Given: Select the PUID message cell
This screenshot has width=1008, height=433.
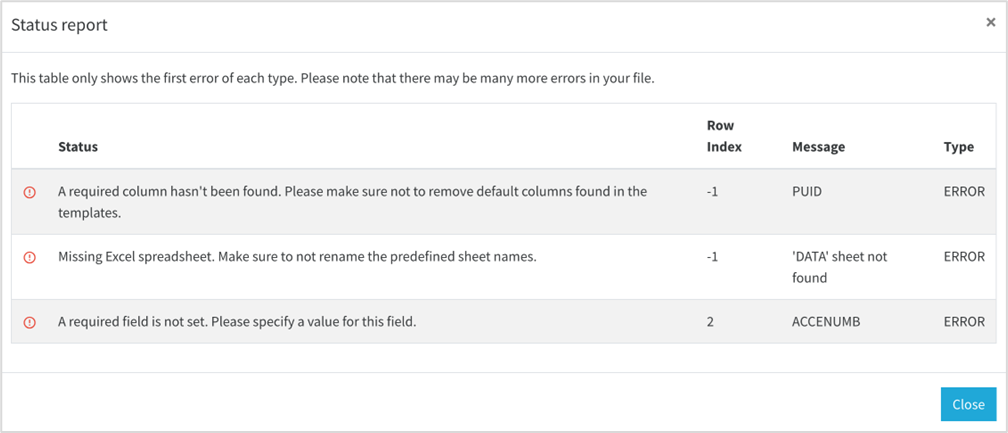Looking at the screenshot, I should coord(806,191).
